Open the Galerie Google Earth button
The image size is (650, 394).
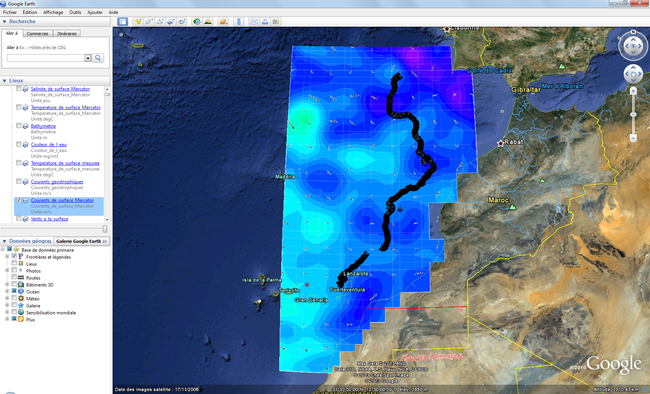pos(81,241)
